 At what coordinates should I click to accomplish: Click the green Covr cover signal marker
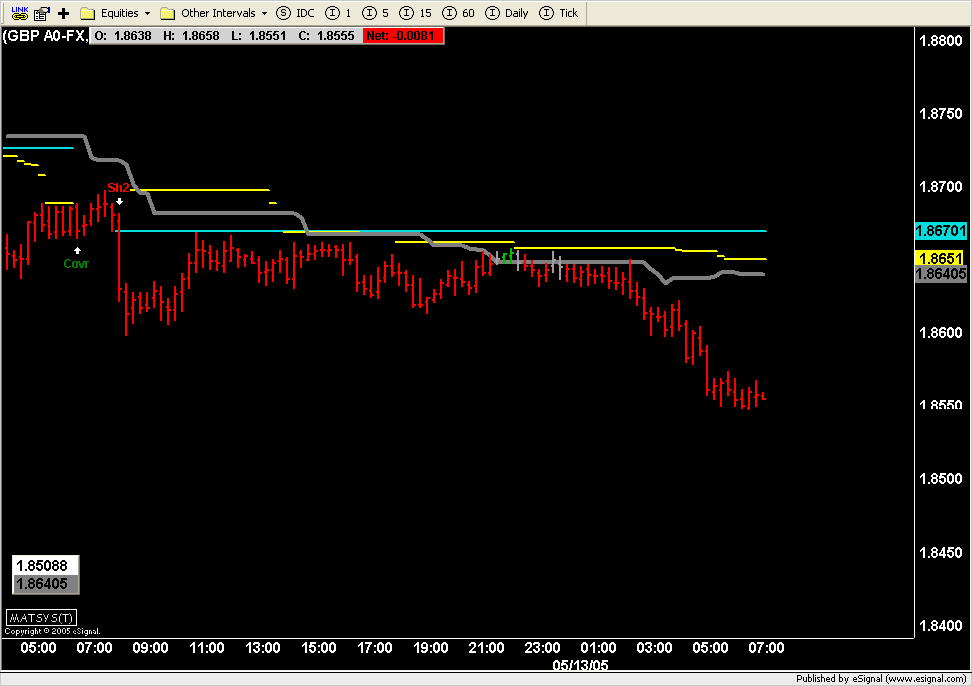click(x=76, y=263)
